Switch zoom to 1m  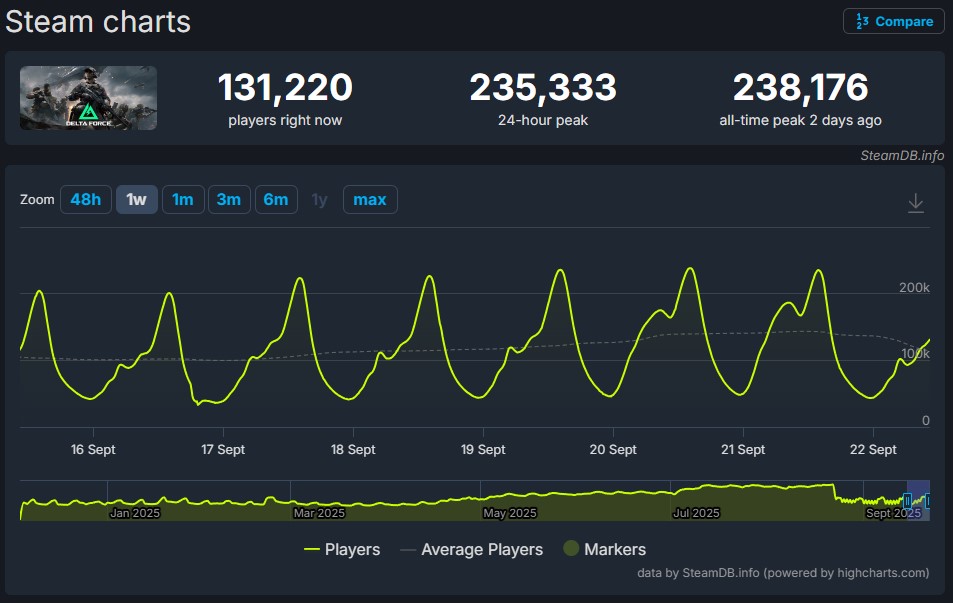point(182,200)
